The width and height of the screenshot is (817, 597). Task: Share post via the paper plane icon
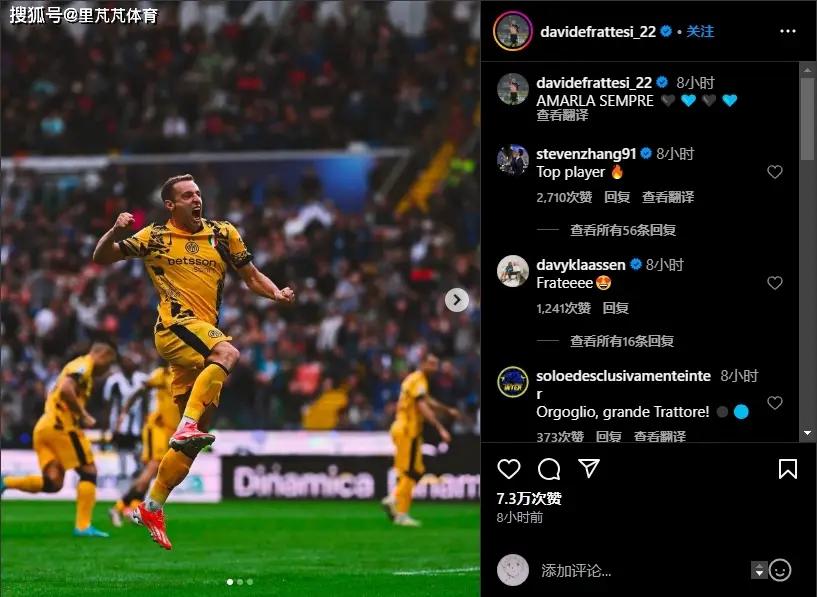point(589,468)
